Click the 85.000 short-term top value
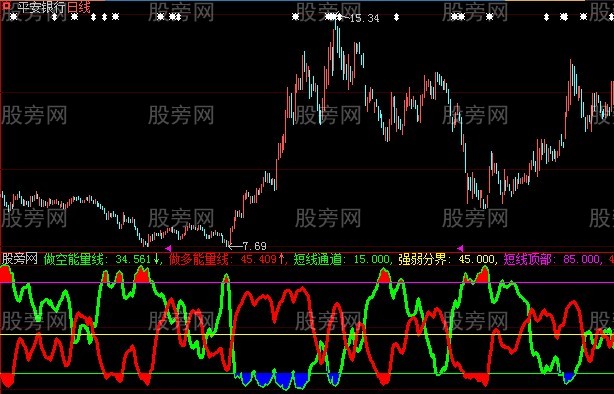 [581, 259]
